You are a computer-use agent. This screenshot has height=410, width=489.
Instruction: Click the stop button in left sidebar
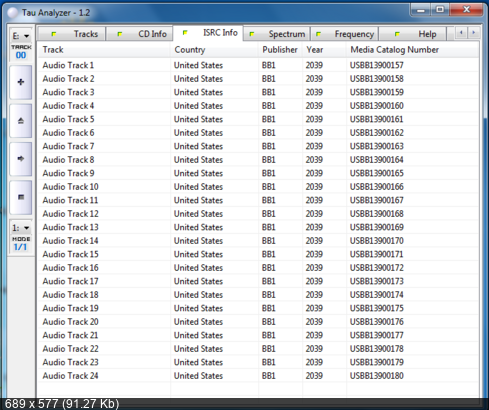click(21, 197)
